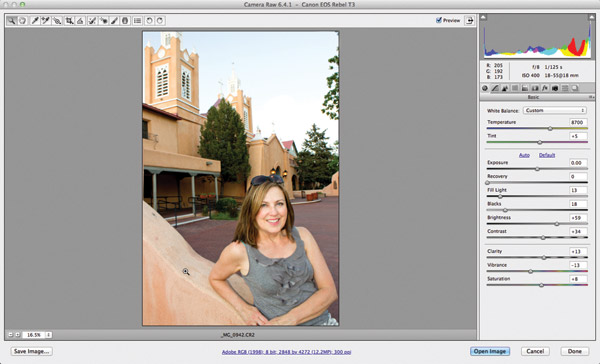
Task: Toggle the highlight clipping warning
Action: pos(592,18)
